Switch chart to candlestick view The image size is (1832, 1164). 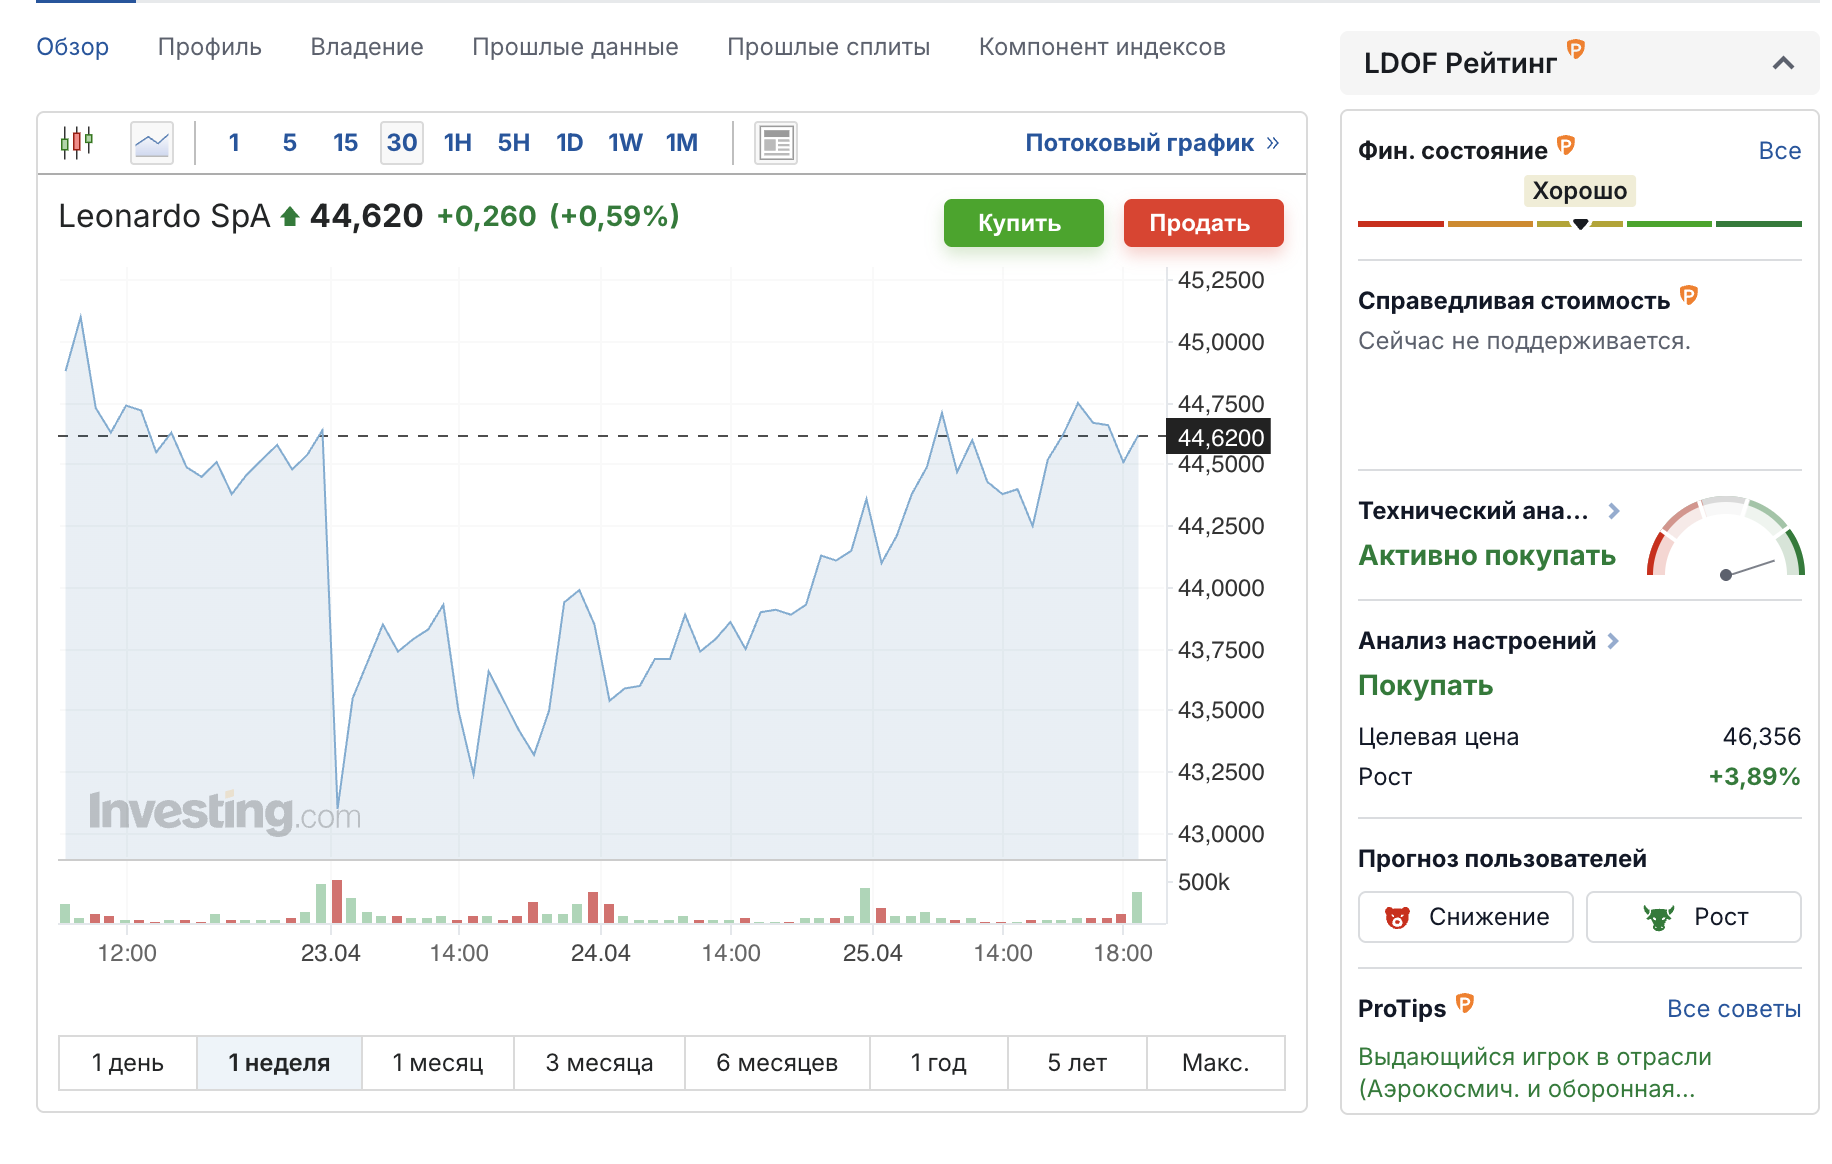[x=77, y=143]
